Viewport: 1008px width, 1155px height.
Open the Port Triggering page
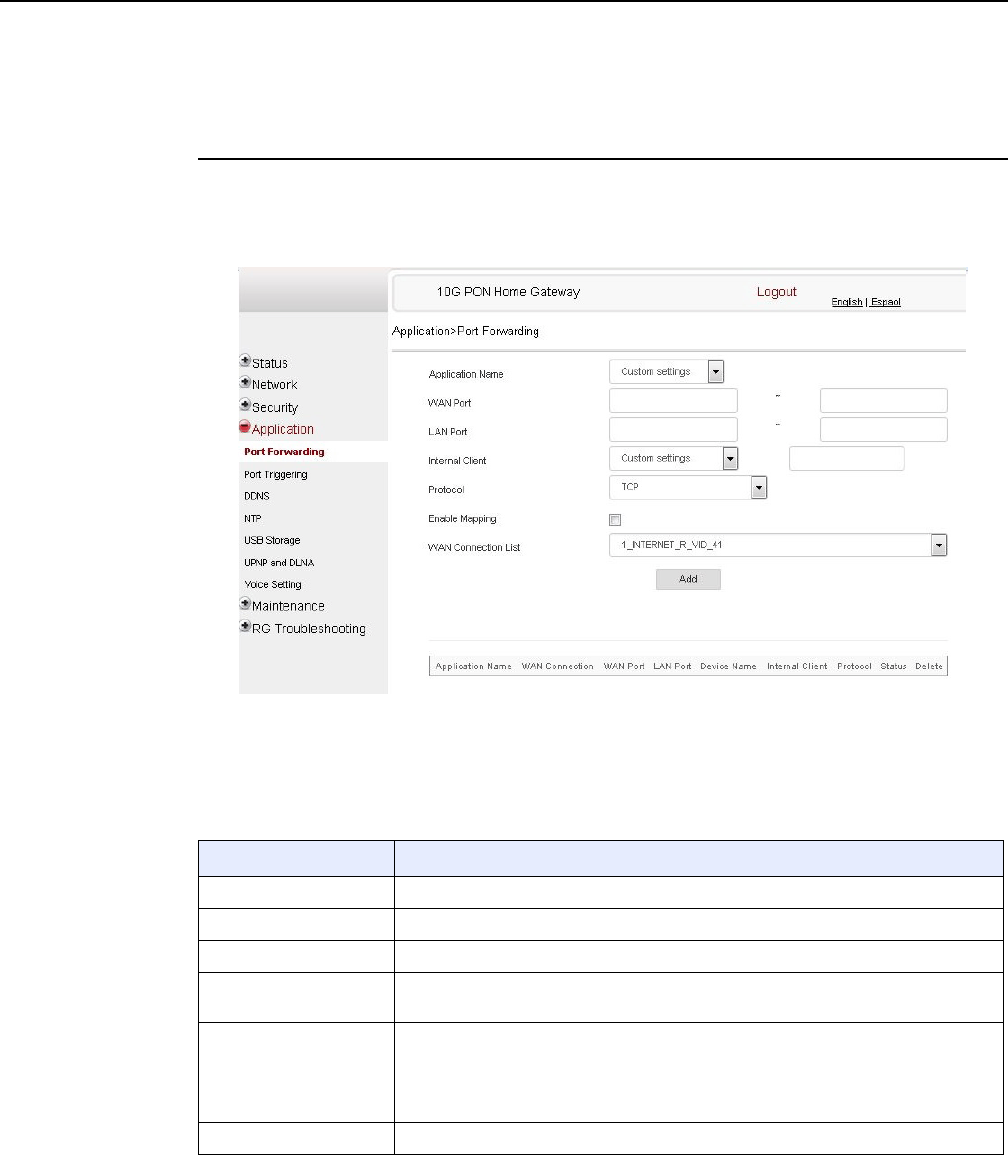(x=276, y=474)
